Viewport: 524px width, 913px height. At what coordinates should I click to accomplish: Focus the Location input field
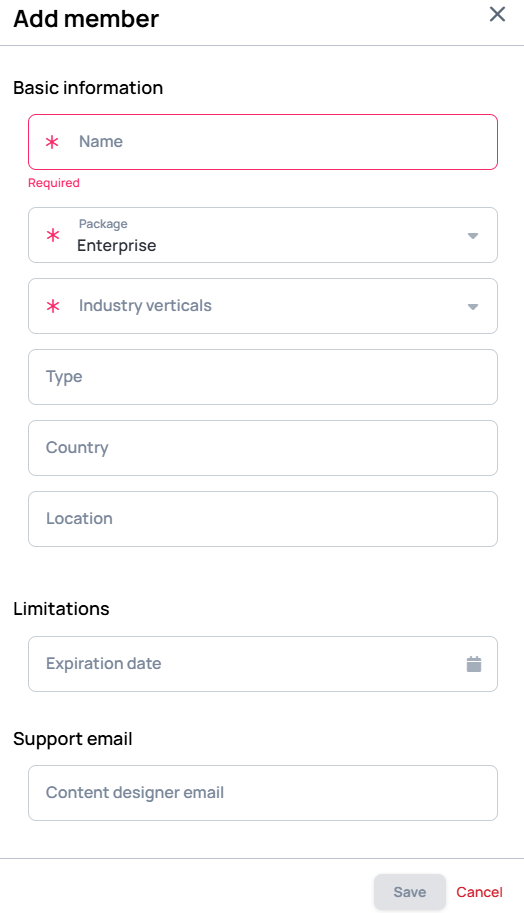[263, 519]
